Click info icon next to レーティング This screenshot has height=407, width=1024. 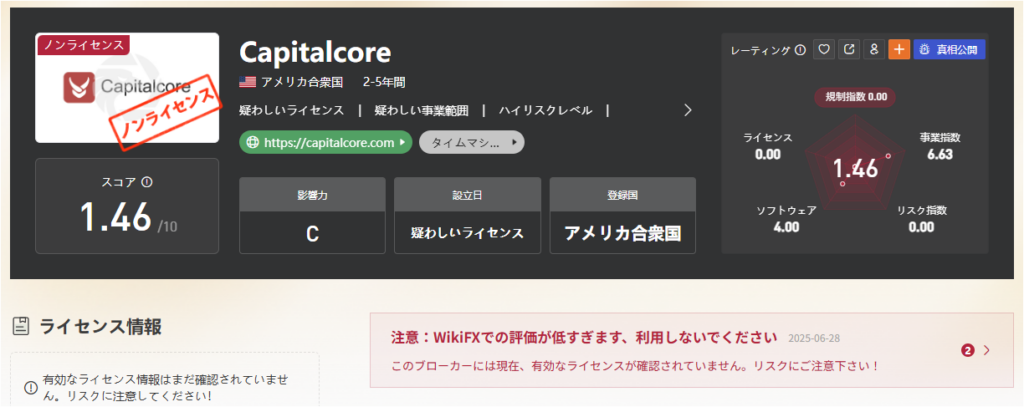pos(801,50)
